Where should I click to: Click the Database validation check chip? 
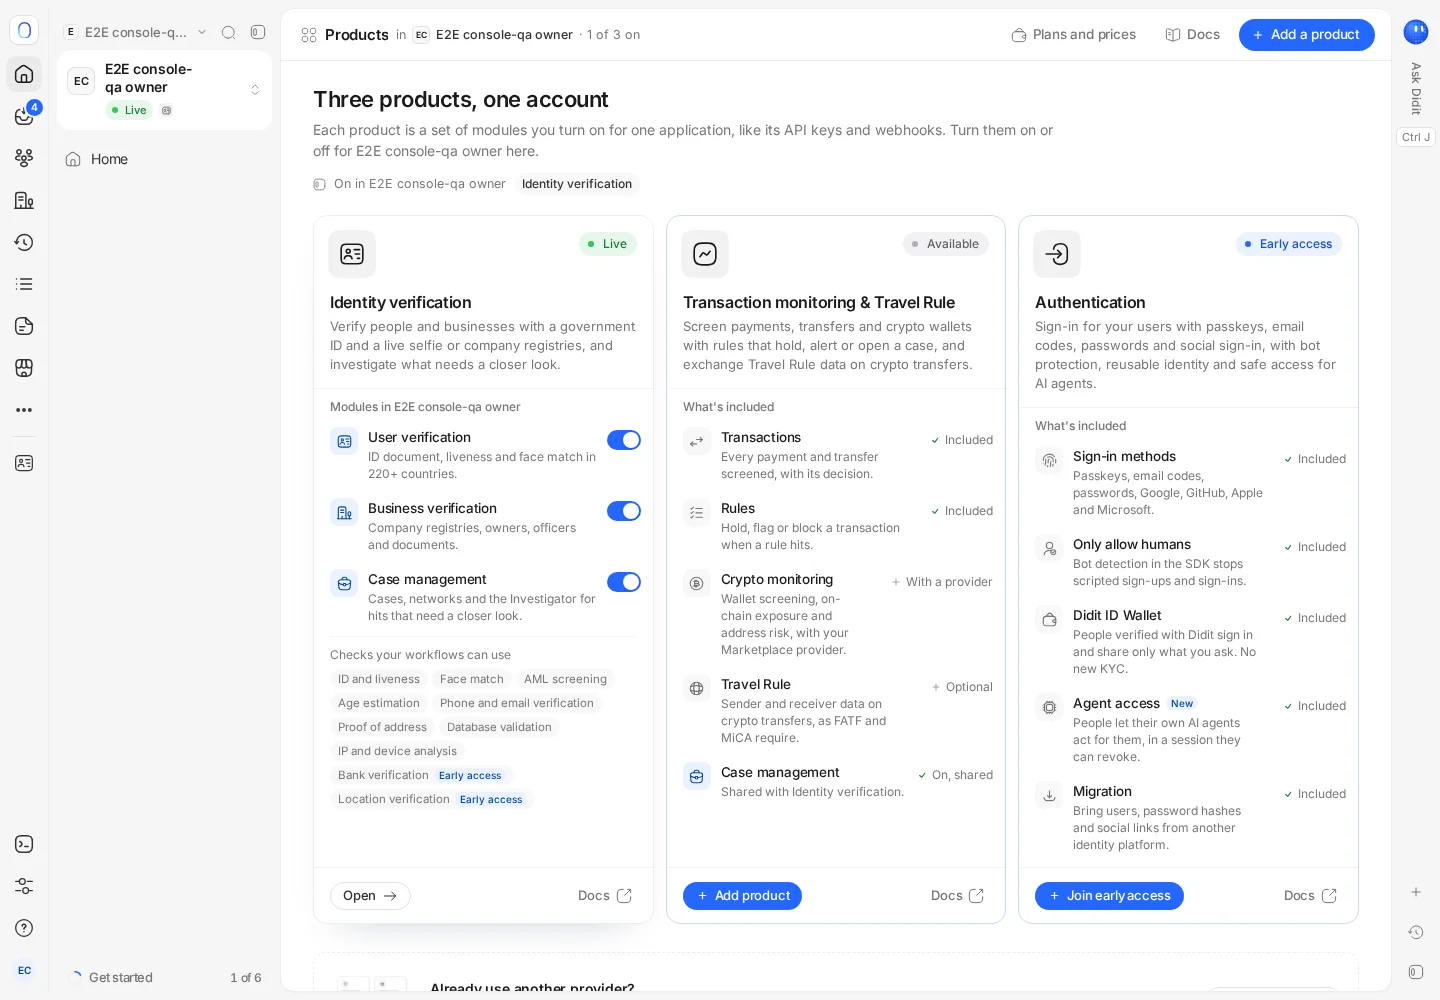click(499, 727)
